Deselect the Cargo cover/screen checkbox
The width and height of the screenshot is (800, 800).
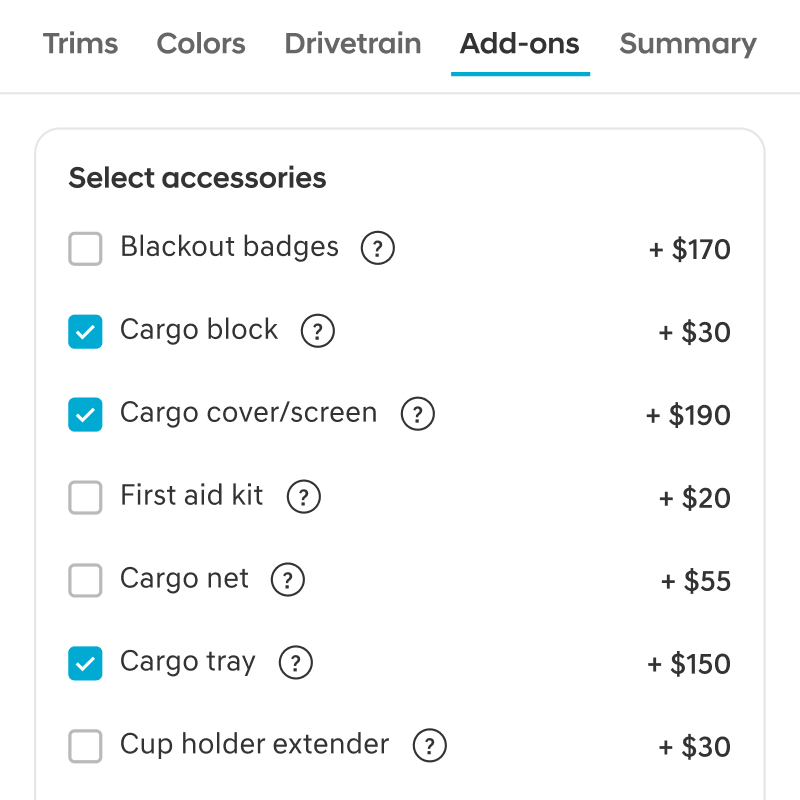coord(85,415)
